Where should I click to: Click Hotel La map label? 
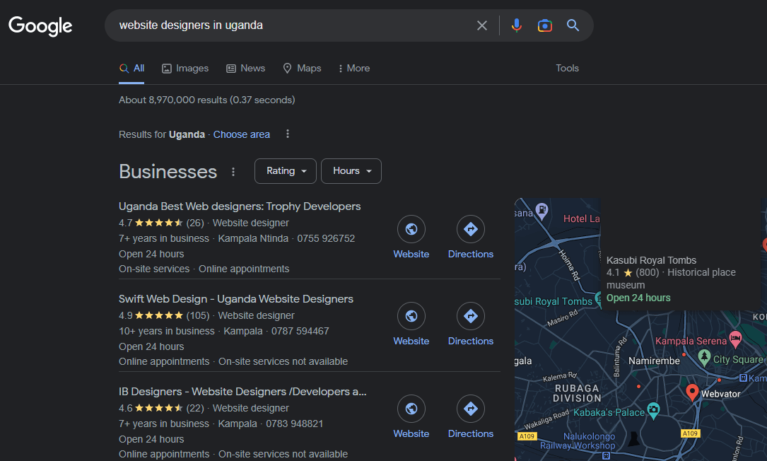coord(581,219)
